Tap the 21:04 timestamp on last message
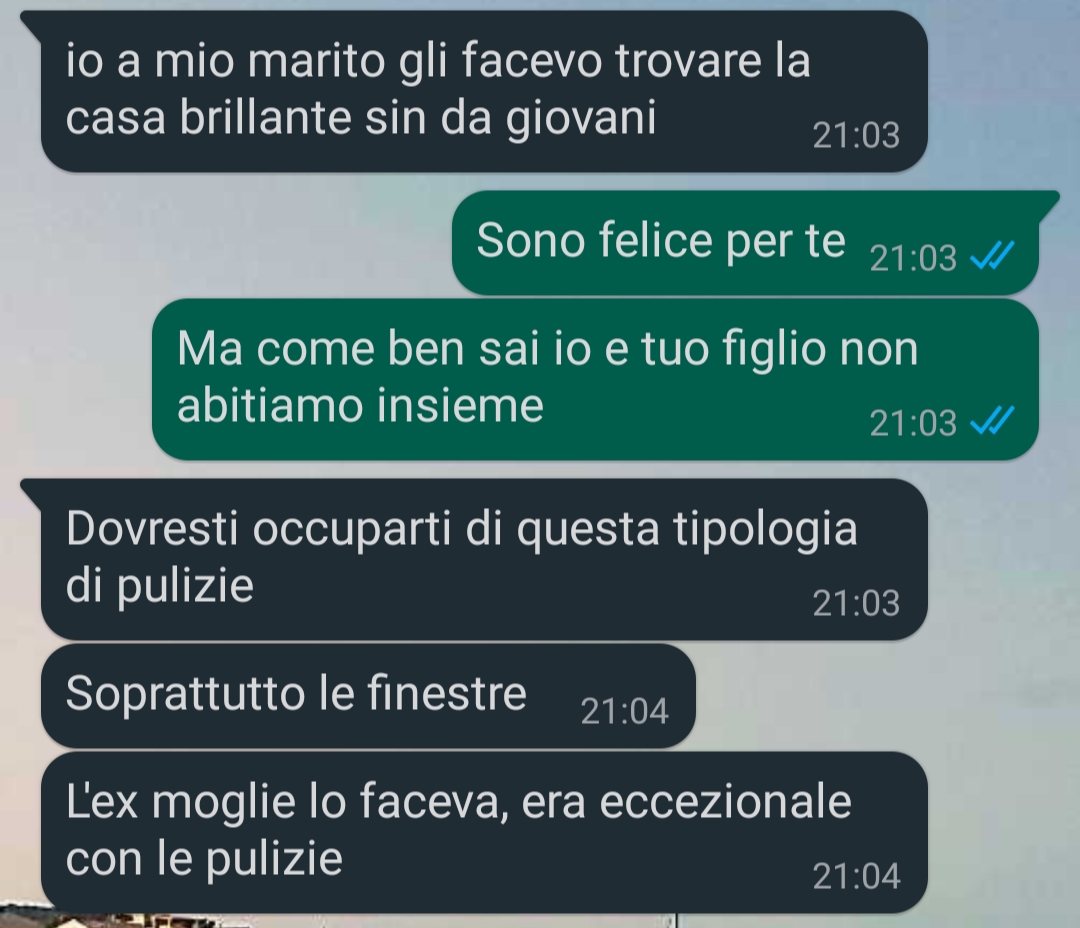 (x=856, y=876)
